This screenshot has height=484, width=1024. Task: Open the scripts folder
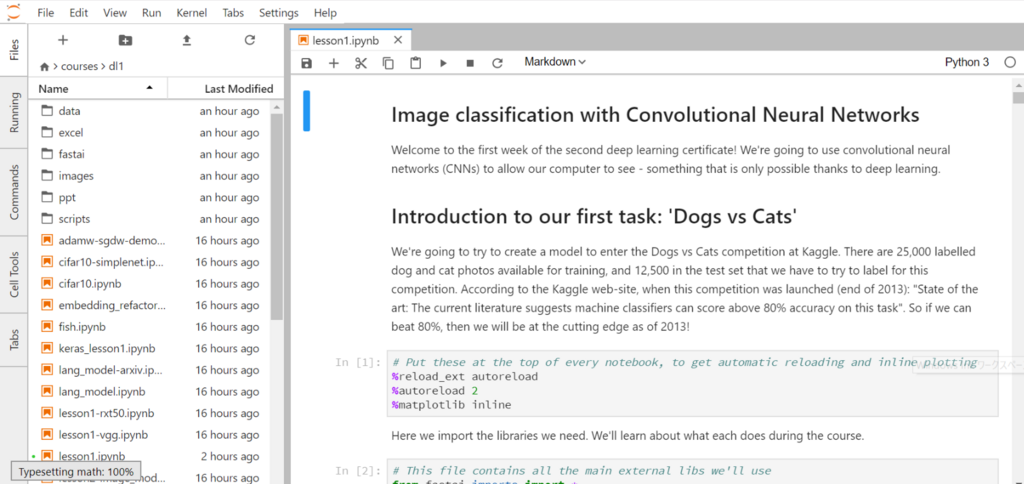point(149,219)
